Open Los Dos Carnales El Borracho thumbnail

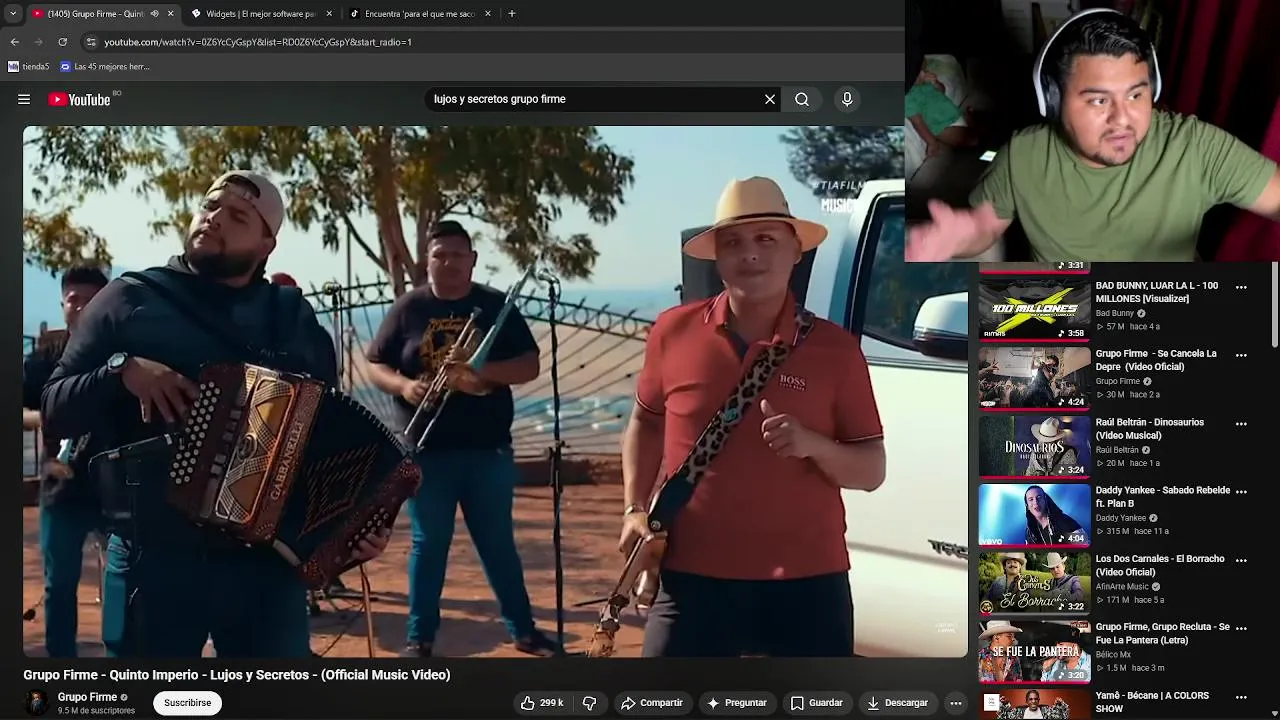click(1034, 583)
